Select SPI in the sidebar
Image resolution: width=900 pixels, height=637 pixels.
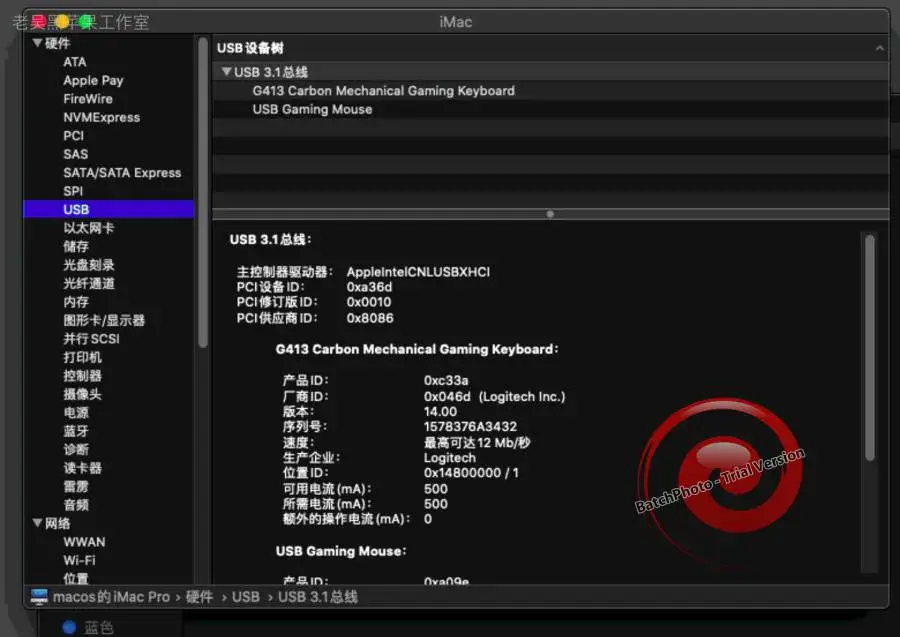(73, 191)
